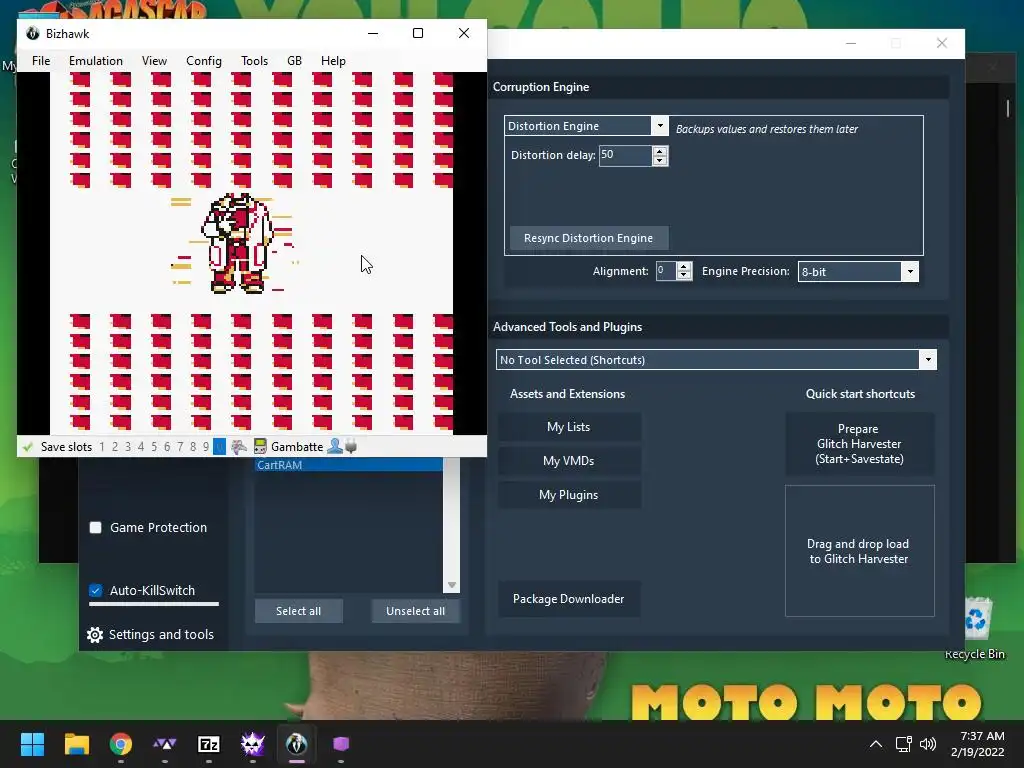Open Windows Start menu
The image size is (1024, 768).
[32, 744]
